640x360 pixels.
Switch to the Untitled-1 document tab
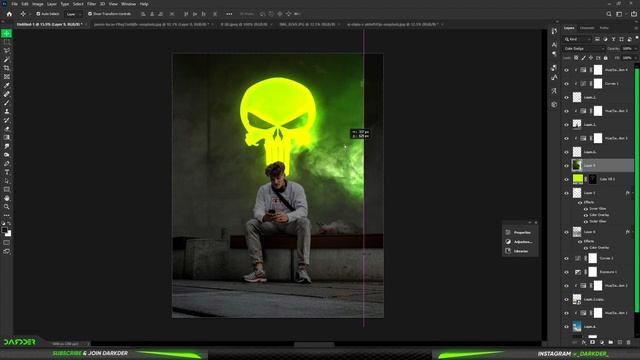pos(49,24)
